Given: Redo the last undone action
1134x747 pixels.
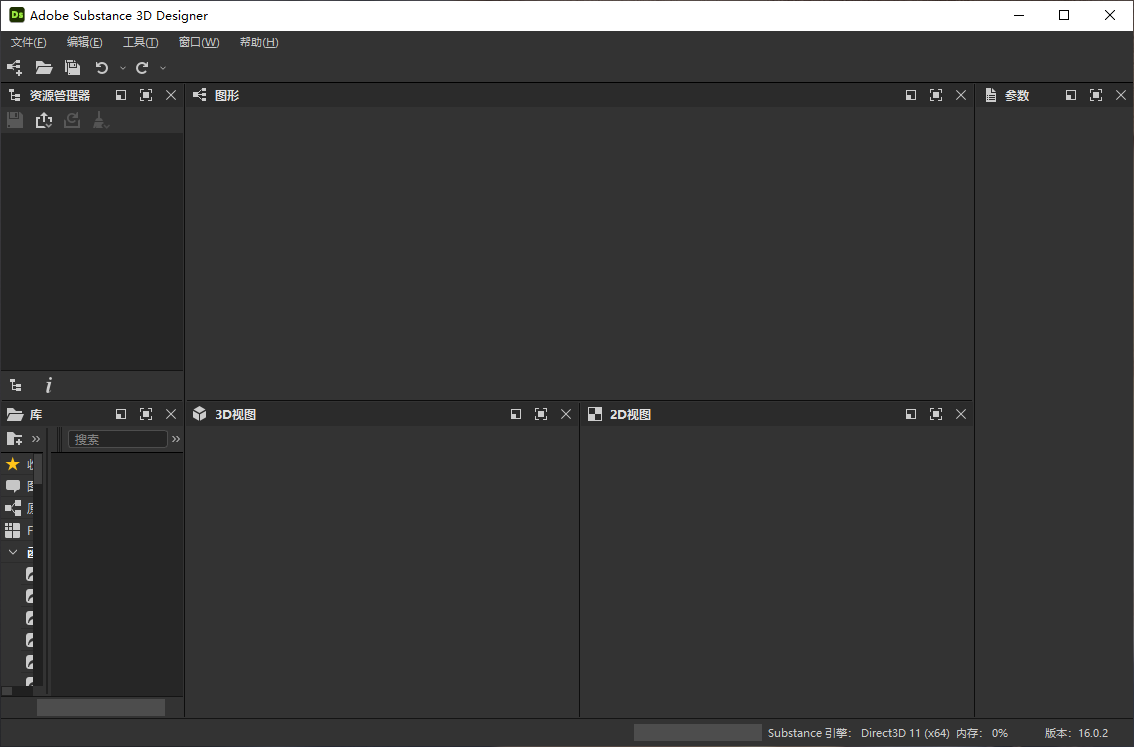Looking at the screenshot, I should point(142,67).
